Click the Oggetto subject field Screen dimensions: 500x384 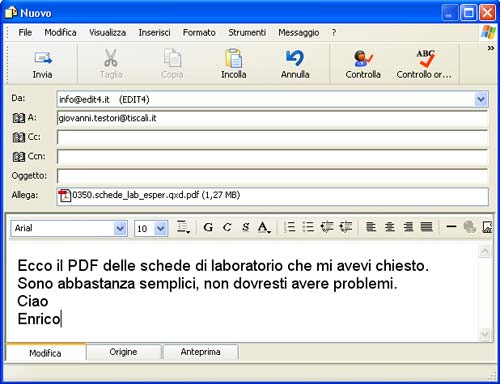coord(272,176)
